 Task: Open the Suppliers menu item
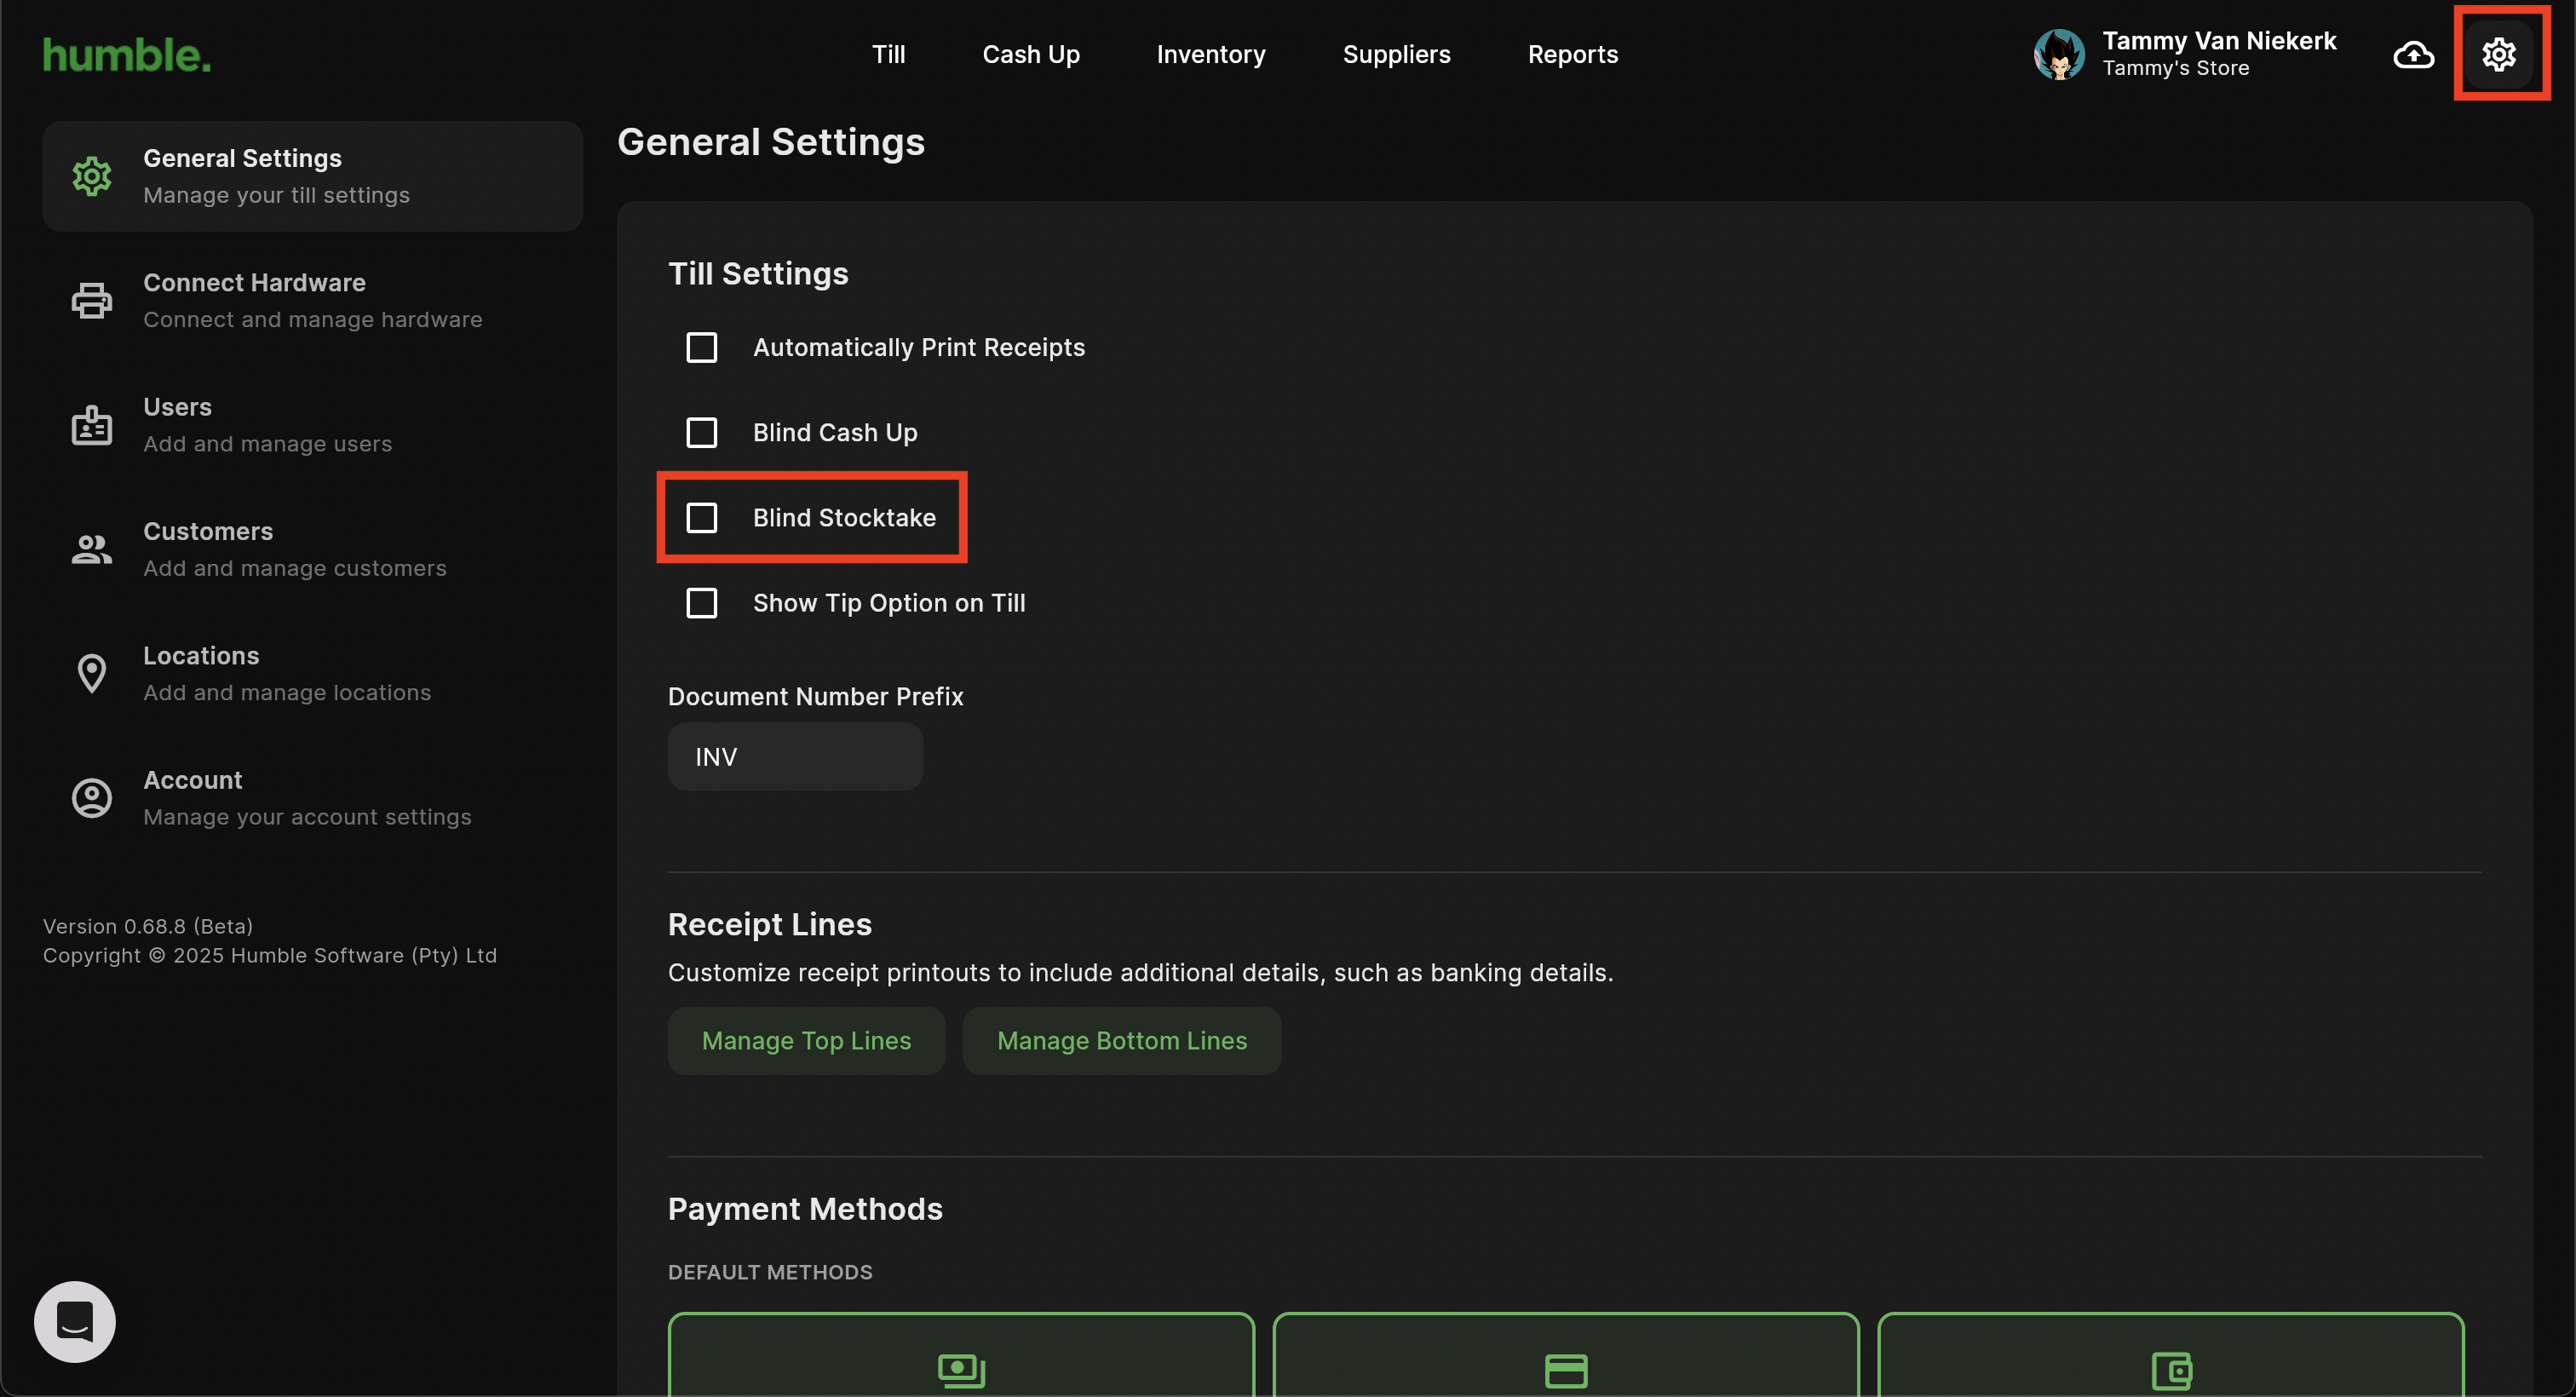pyautogui.click(x=1396, y=54)
